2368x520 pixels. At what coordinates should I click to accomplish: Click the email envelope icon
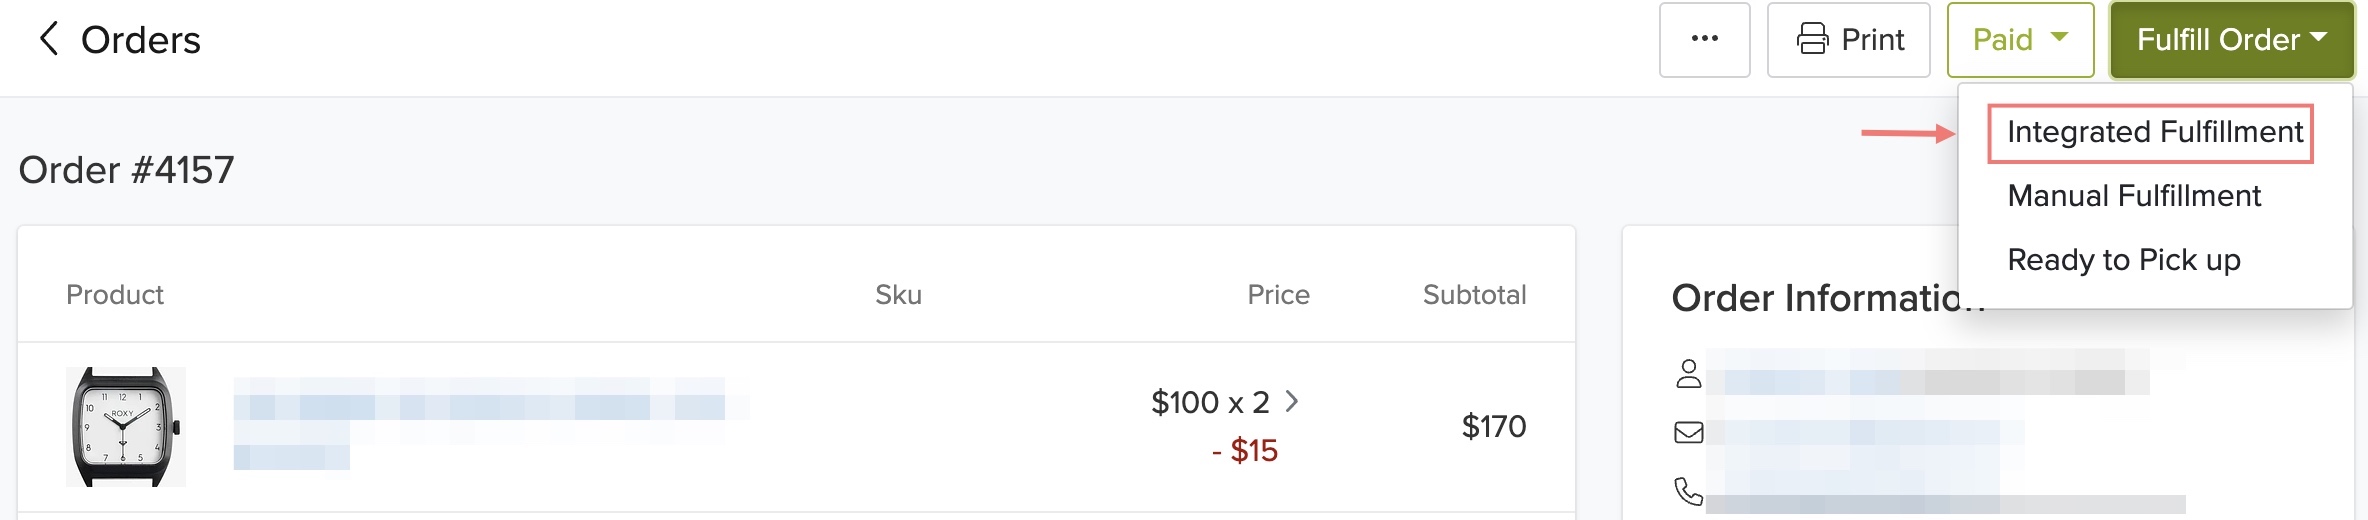tap(1688, 432)
